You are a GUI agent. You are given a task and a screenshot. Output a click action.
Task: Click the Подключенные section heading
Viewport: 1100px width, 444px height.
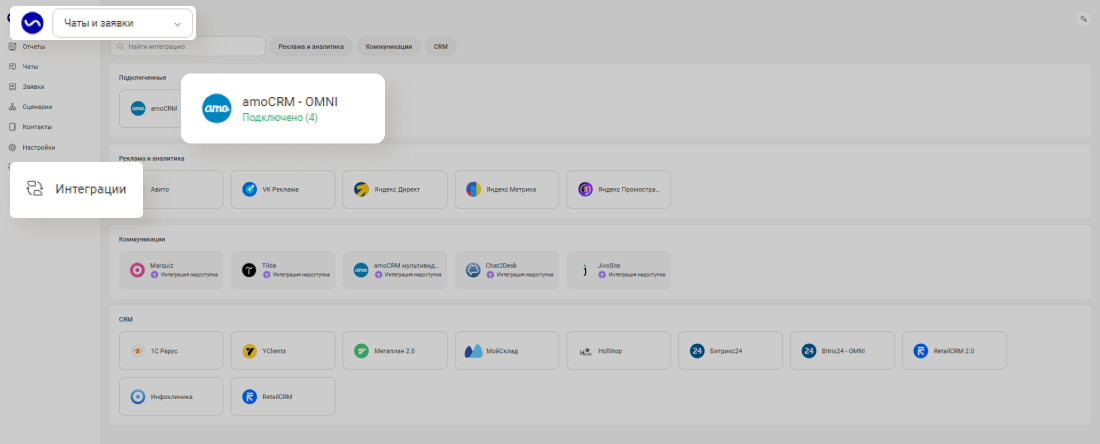point(142,77)
